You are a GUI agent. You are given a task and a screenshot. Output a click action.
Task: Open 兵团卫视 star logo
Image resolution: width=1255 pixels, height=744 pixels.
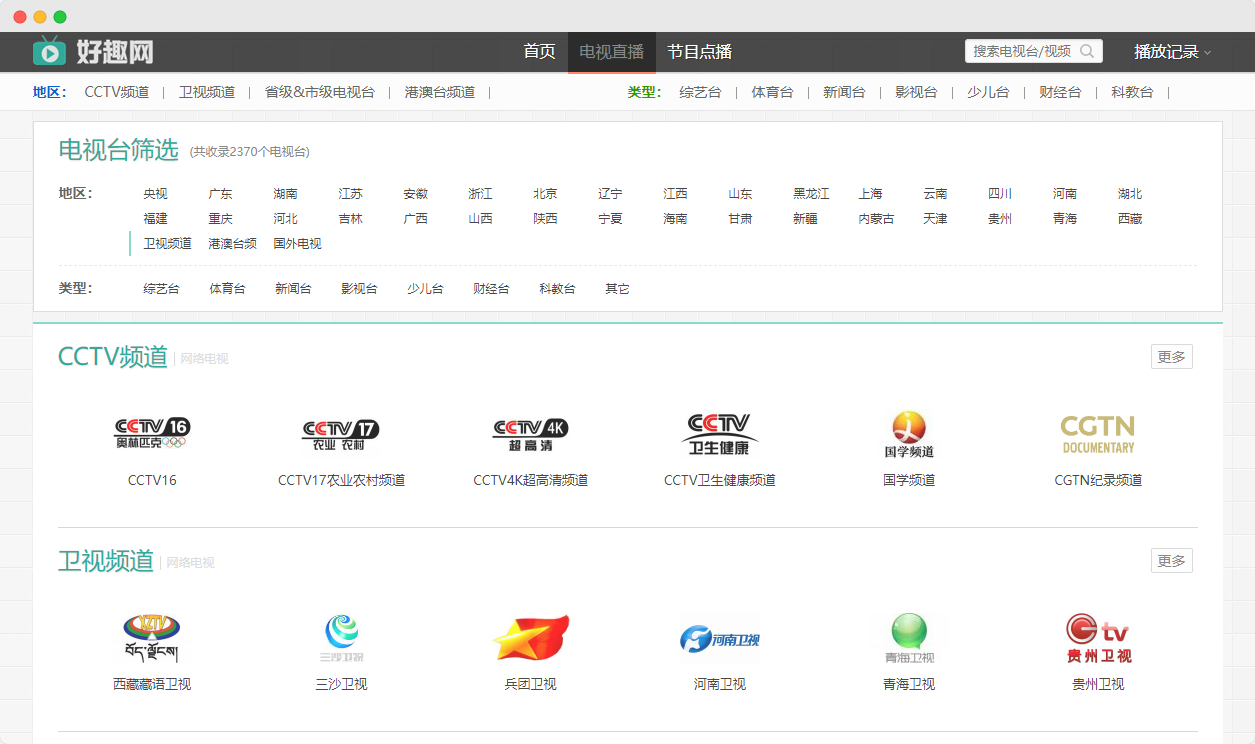530,638
